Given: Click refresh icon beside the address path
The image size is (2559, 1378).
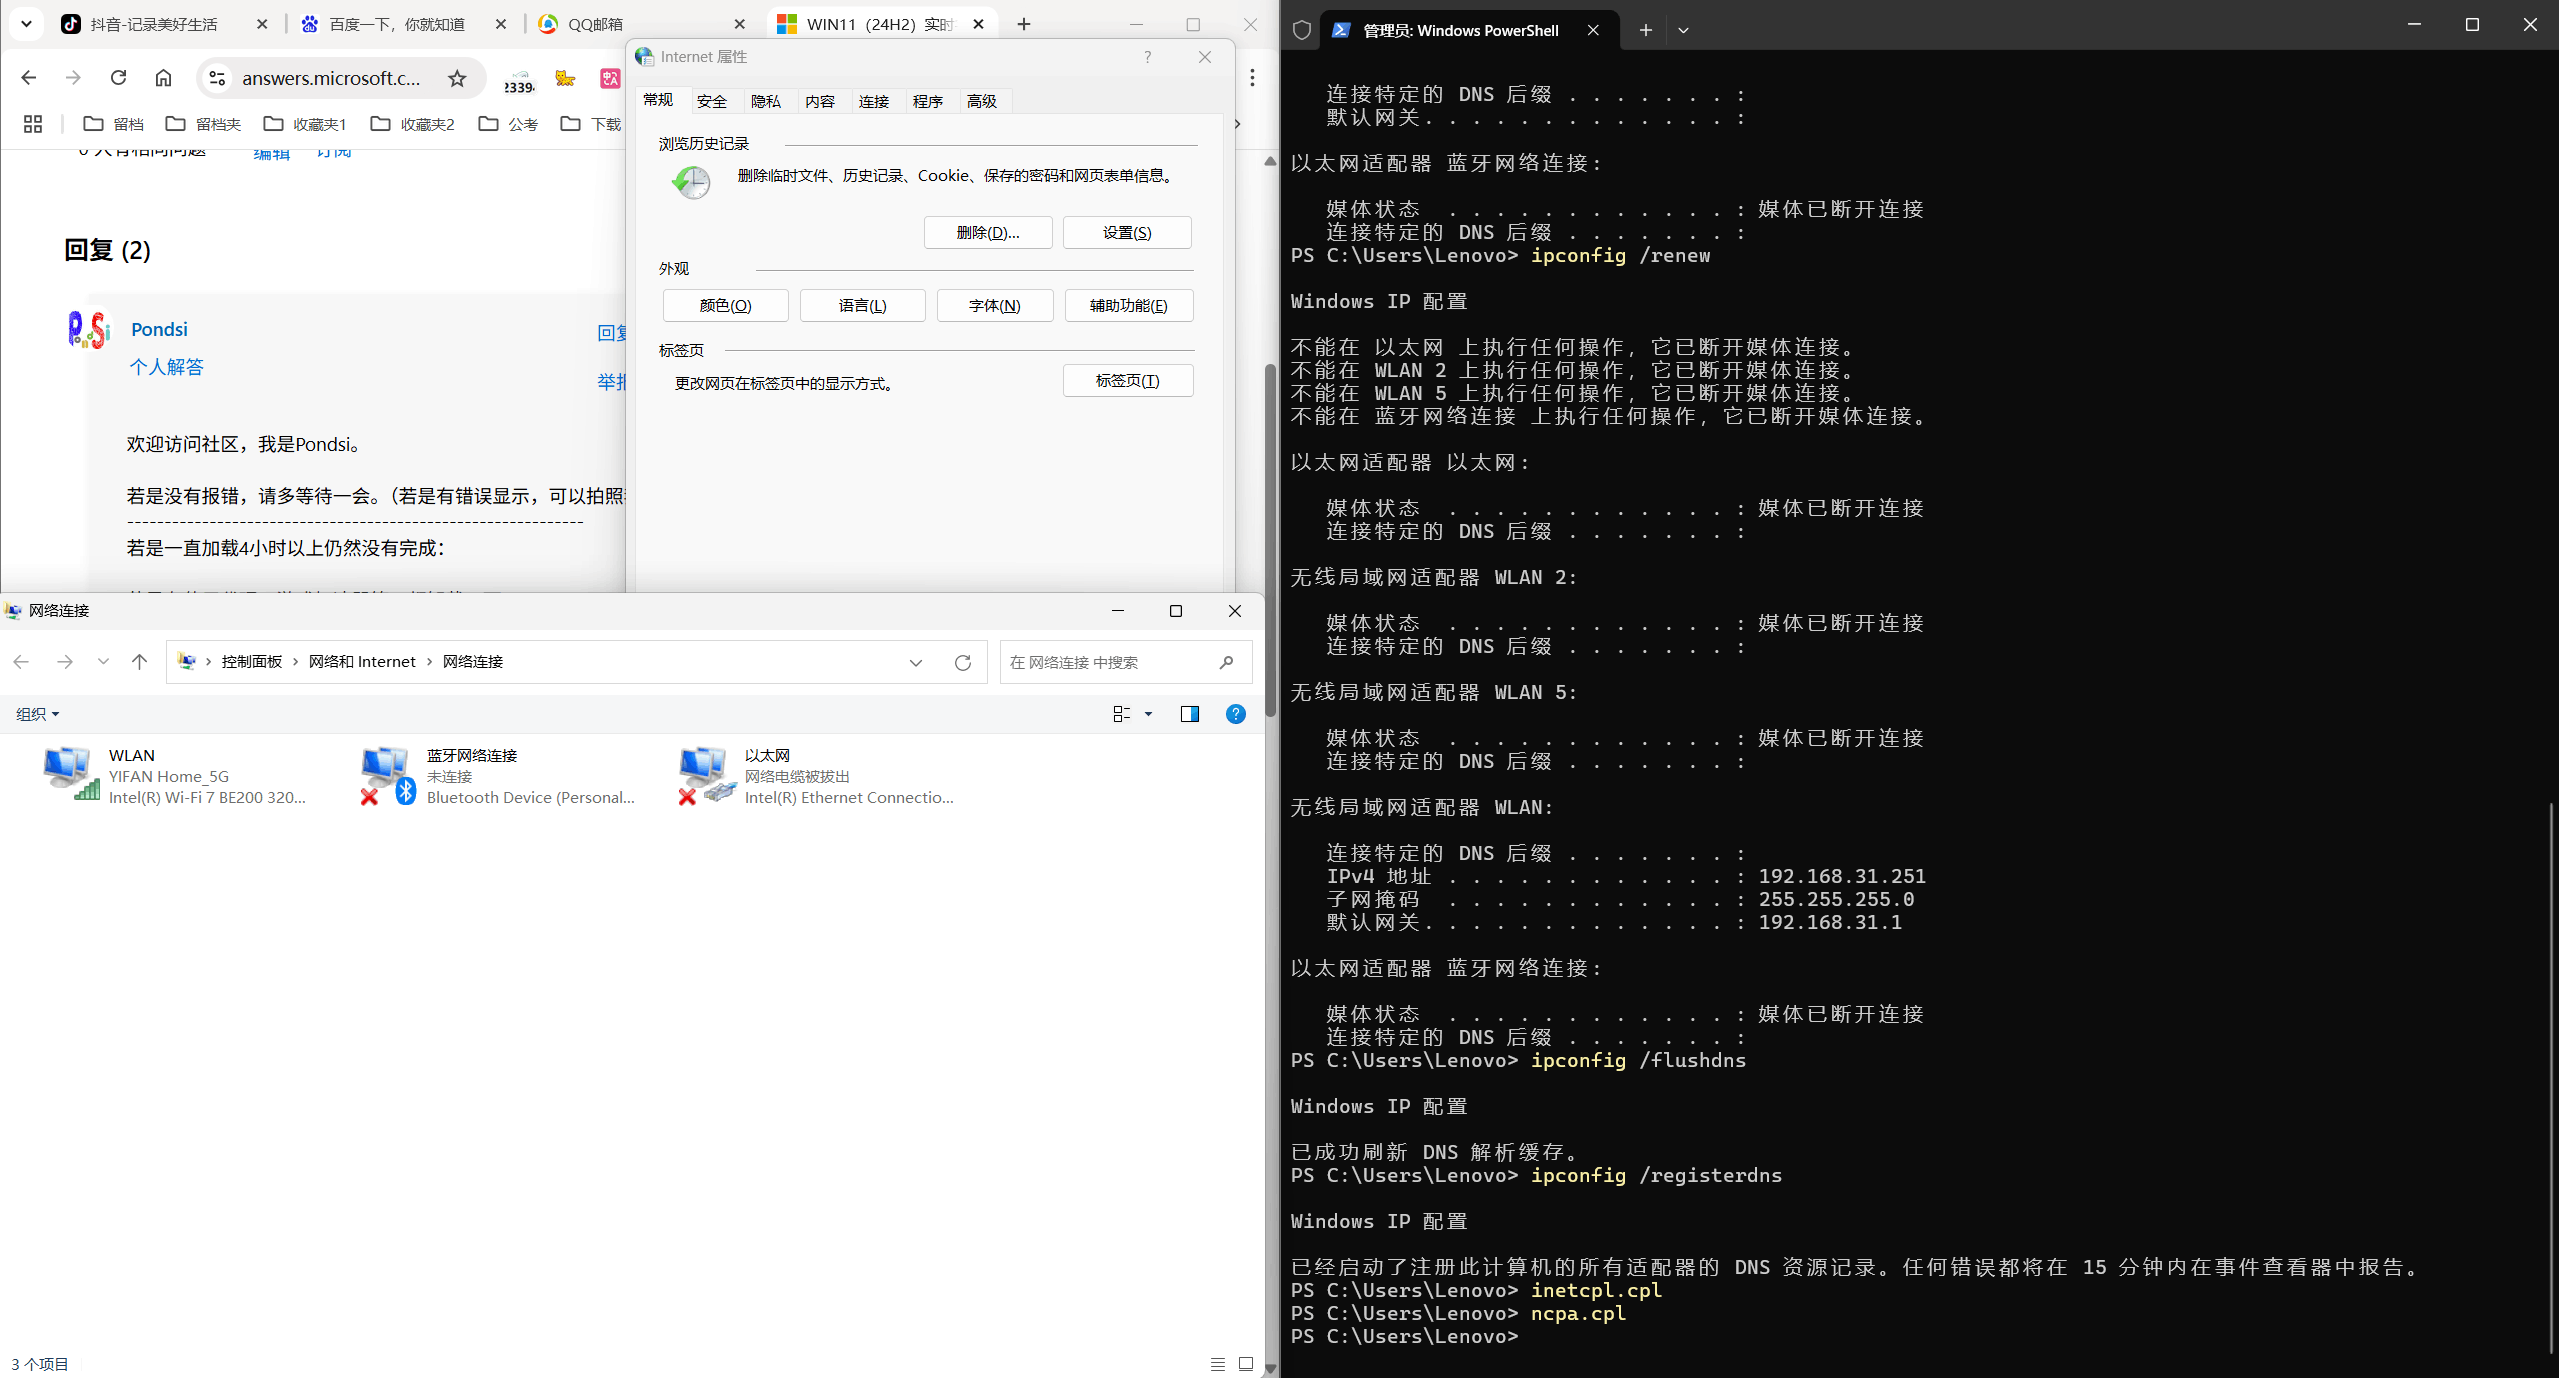Looking at the screenshot, I should coord(962,662).
